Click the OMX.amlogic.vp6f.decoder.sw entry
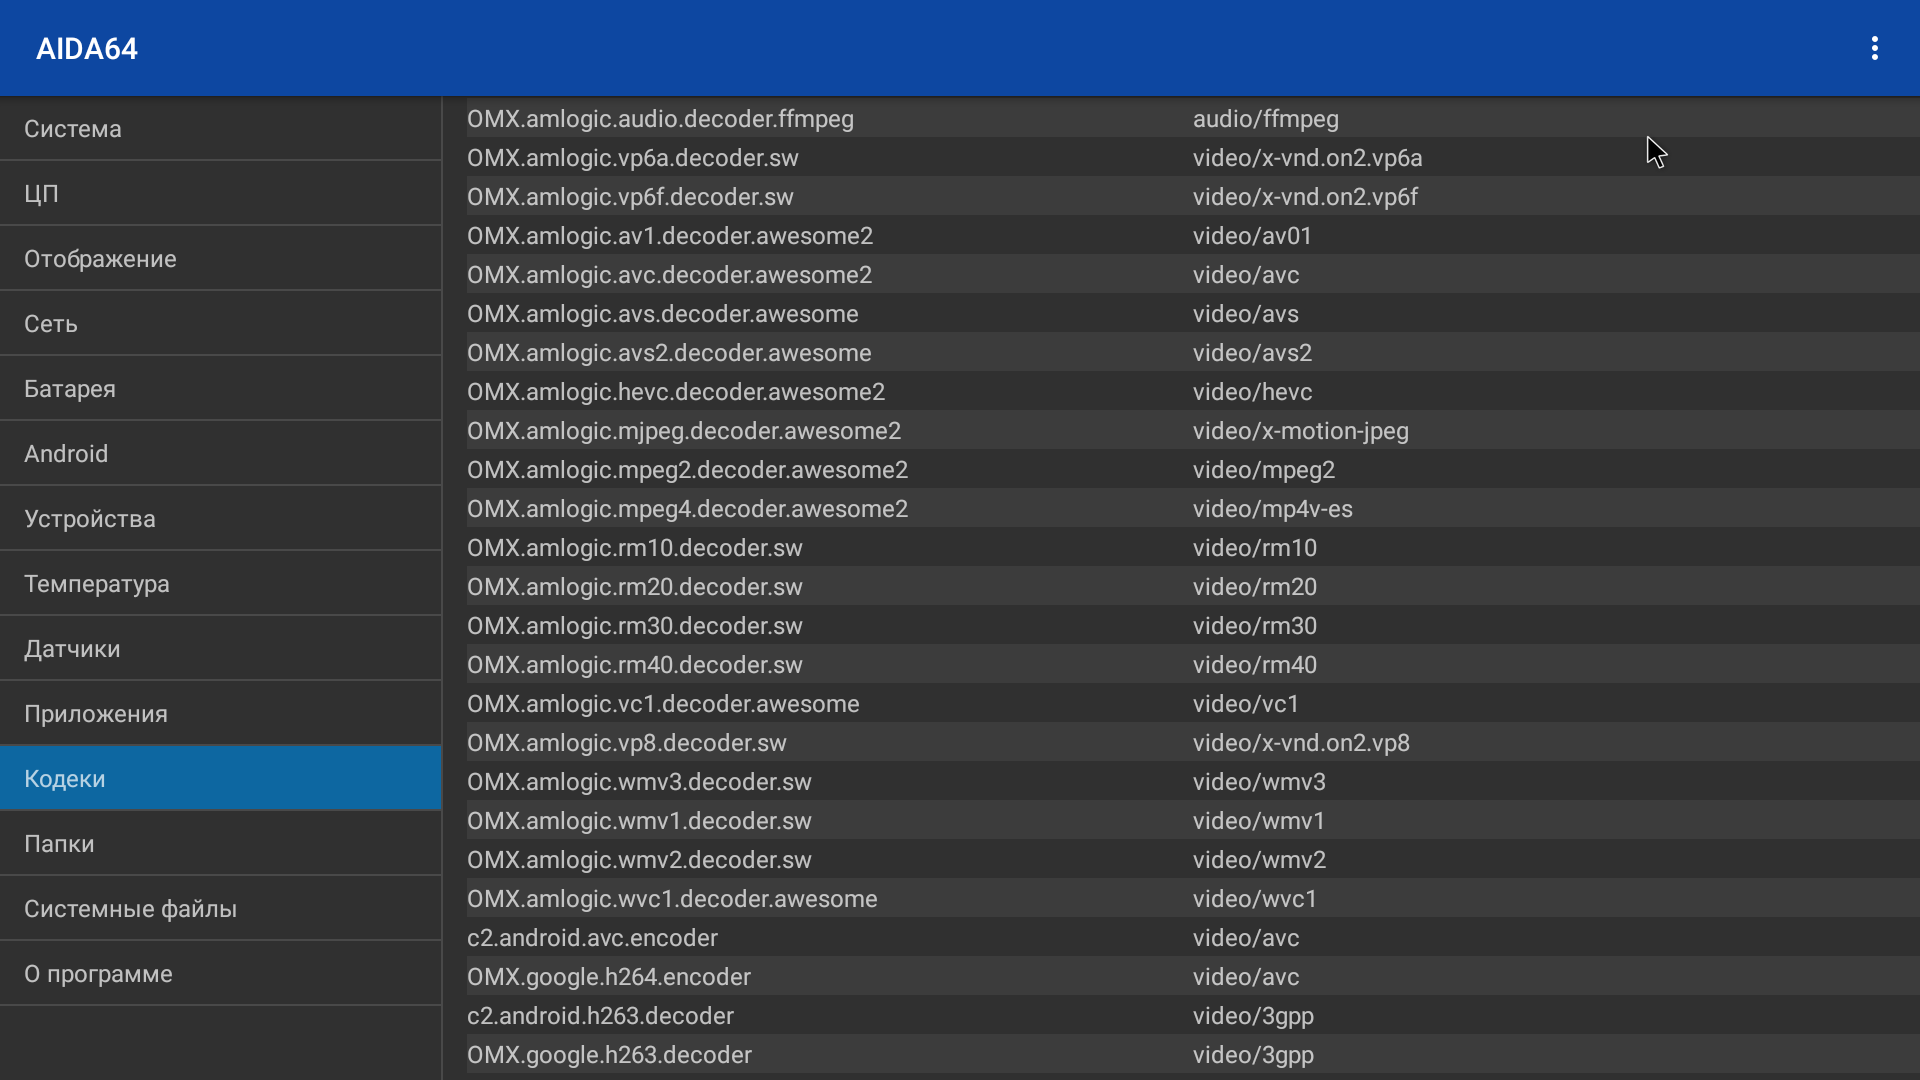This screenshot has height=1080, width=1920. 1192,197
